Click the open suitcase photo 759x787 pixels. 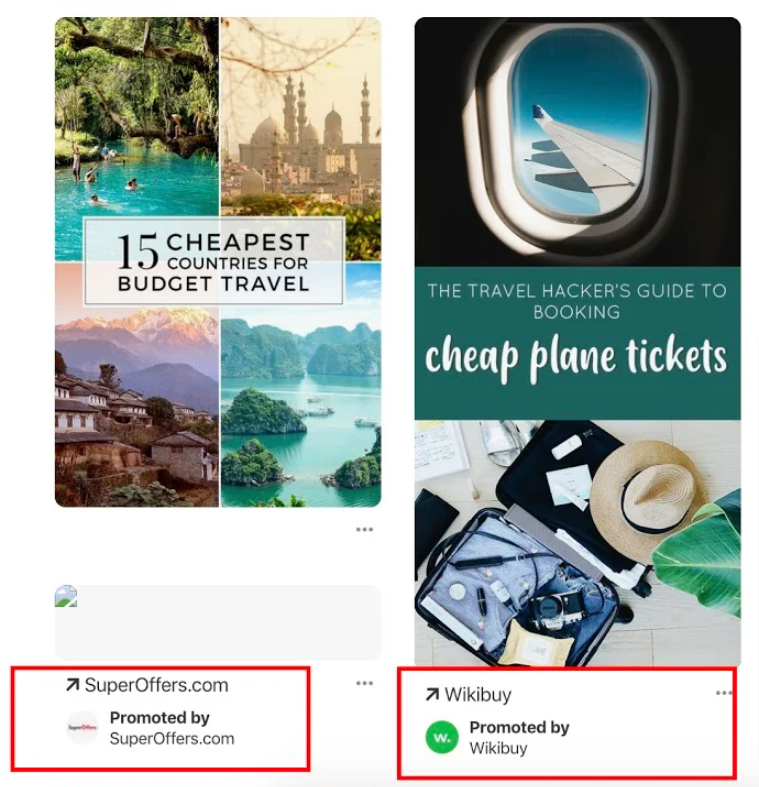click(x=577, y=544)
